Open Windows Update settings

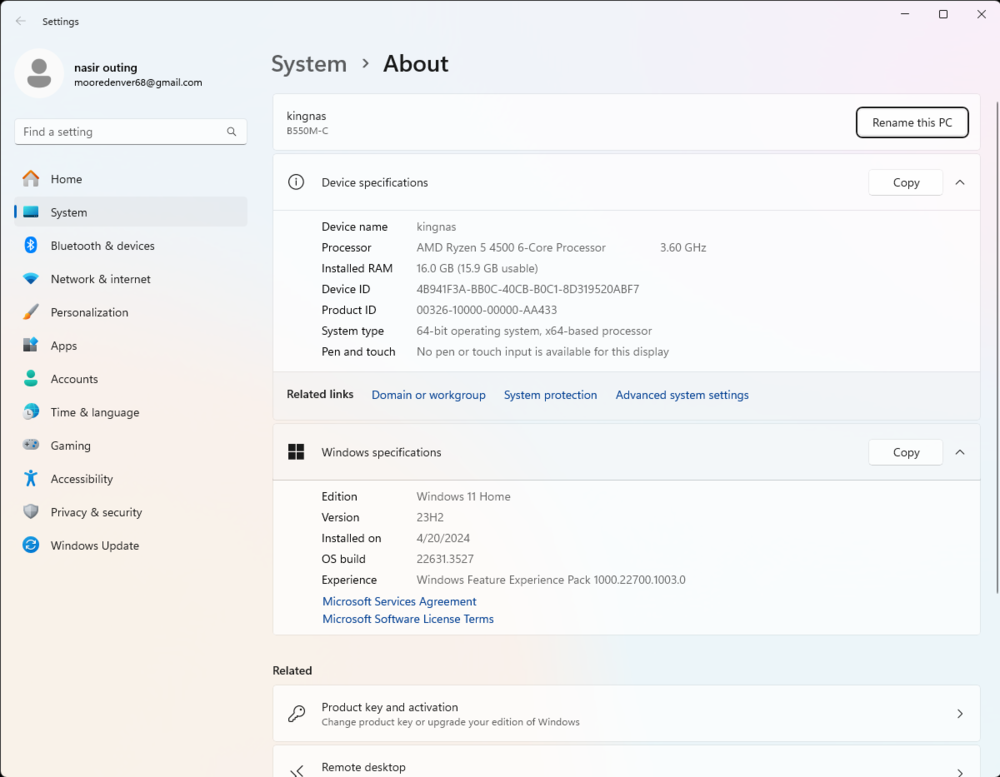tap(93, 545)
